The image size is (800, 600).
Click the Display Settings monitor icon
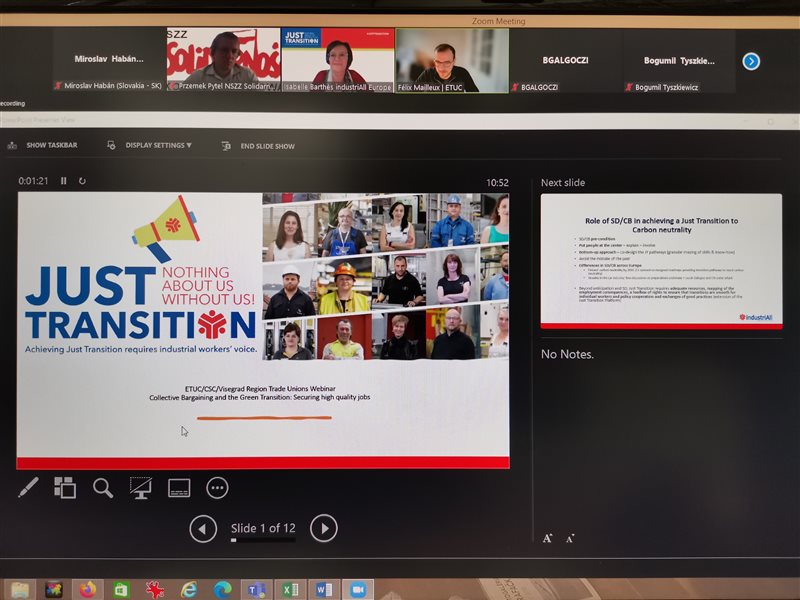point(111,145)
